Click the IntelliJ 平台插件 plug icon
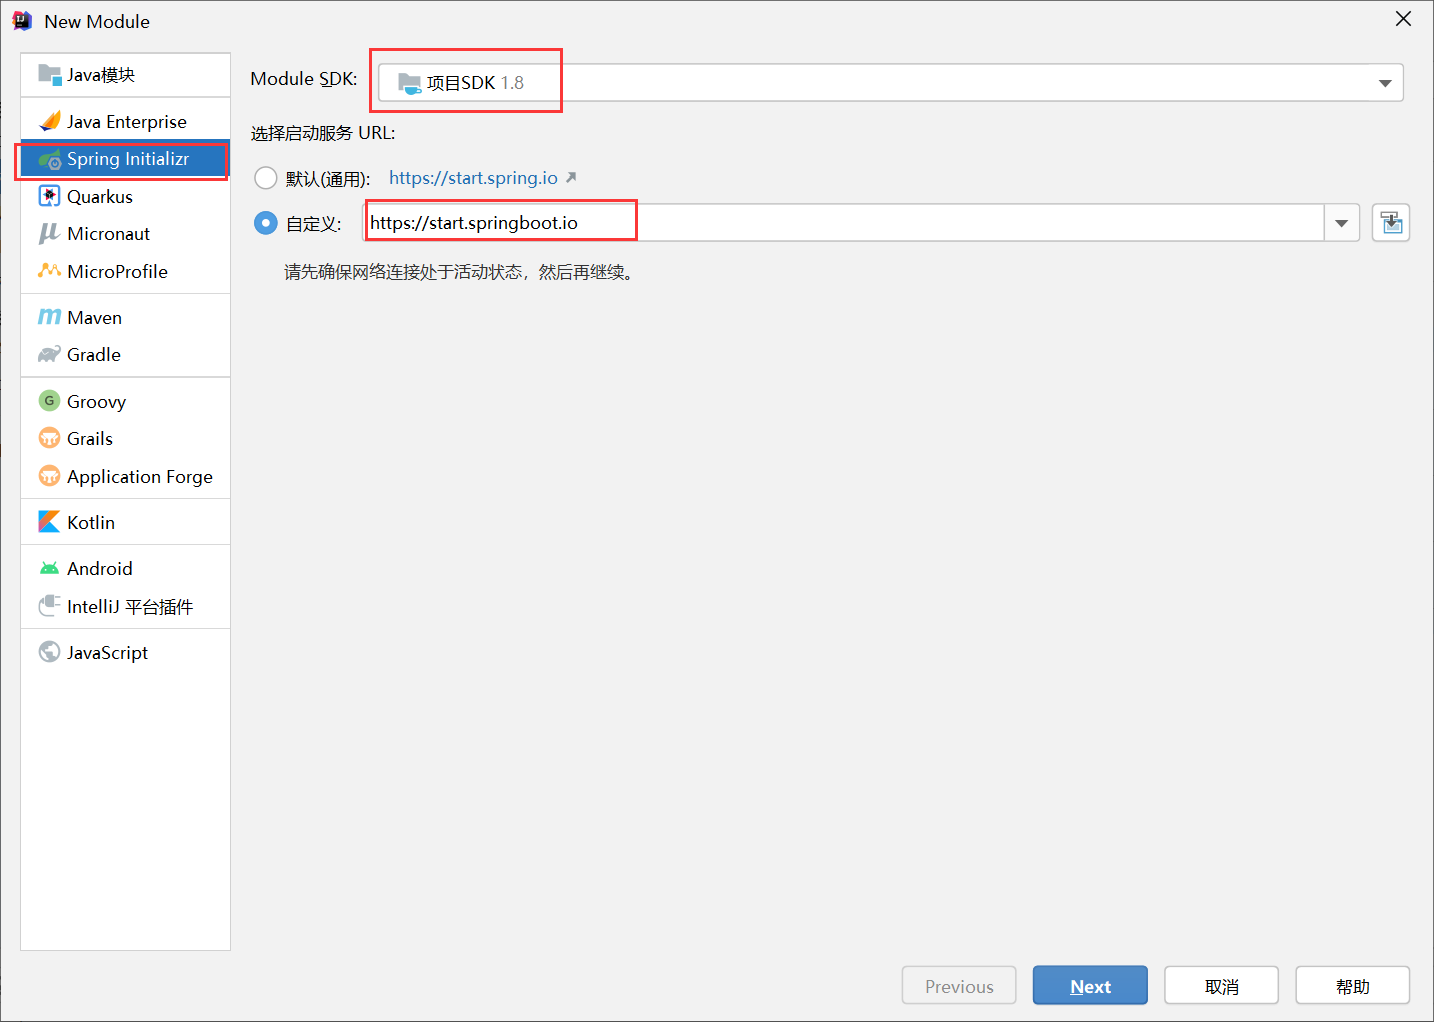The height and width of the screenshot is (1022, 1434). click(x=49, y=606)
